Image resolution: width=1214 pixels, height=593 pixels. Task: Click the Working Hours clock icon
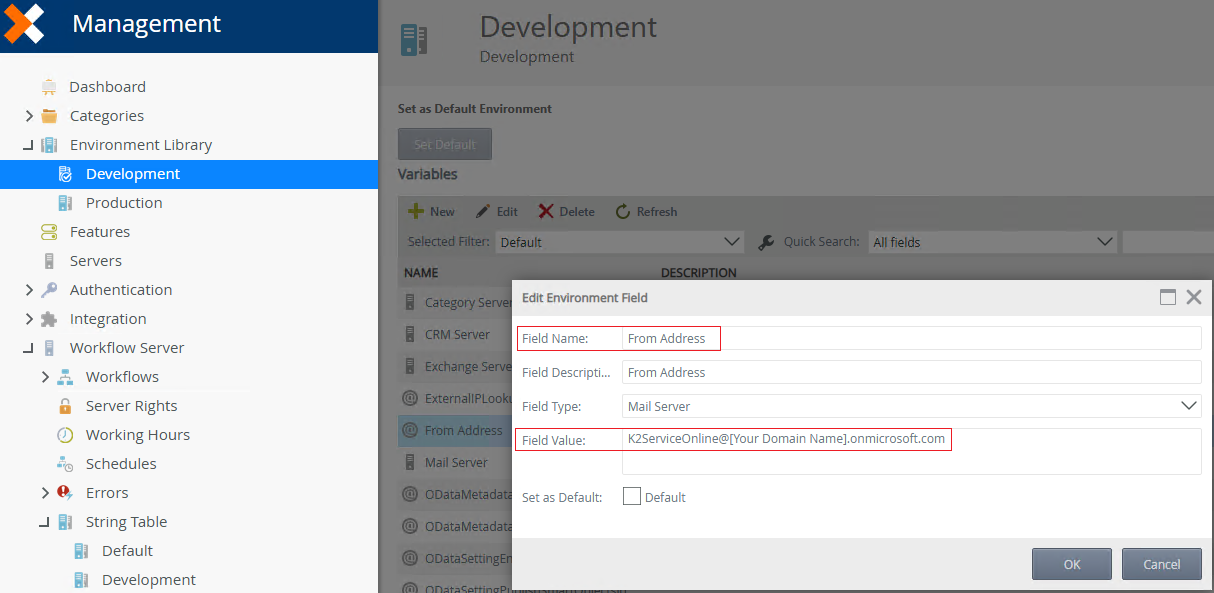pyautogui.click(x=65, y=435)
